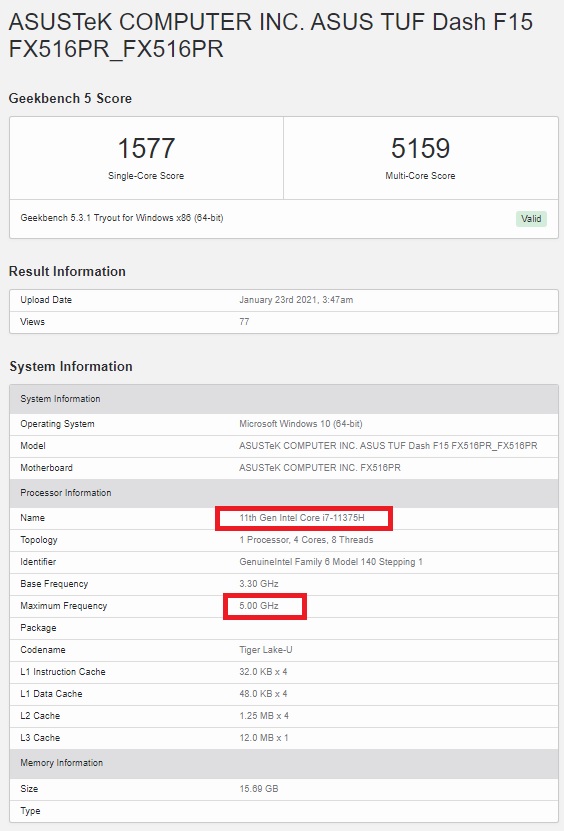Screen dimensions: 564x831
Task: Select 'Microsoft Windows 10 (64-bit)' value
Action: 301,424
